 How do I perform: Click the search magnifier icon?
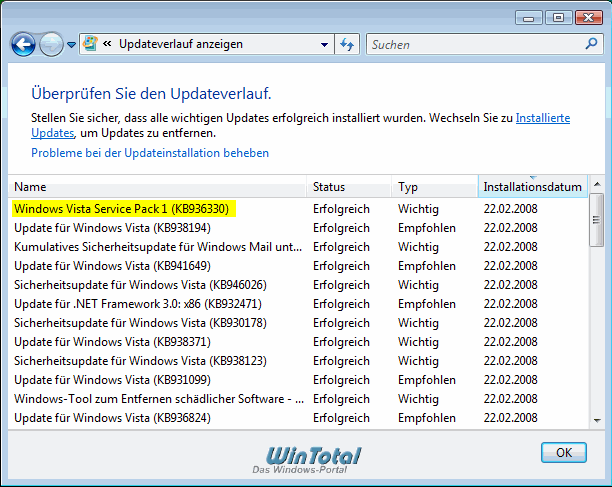pos(592,44)
